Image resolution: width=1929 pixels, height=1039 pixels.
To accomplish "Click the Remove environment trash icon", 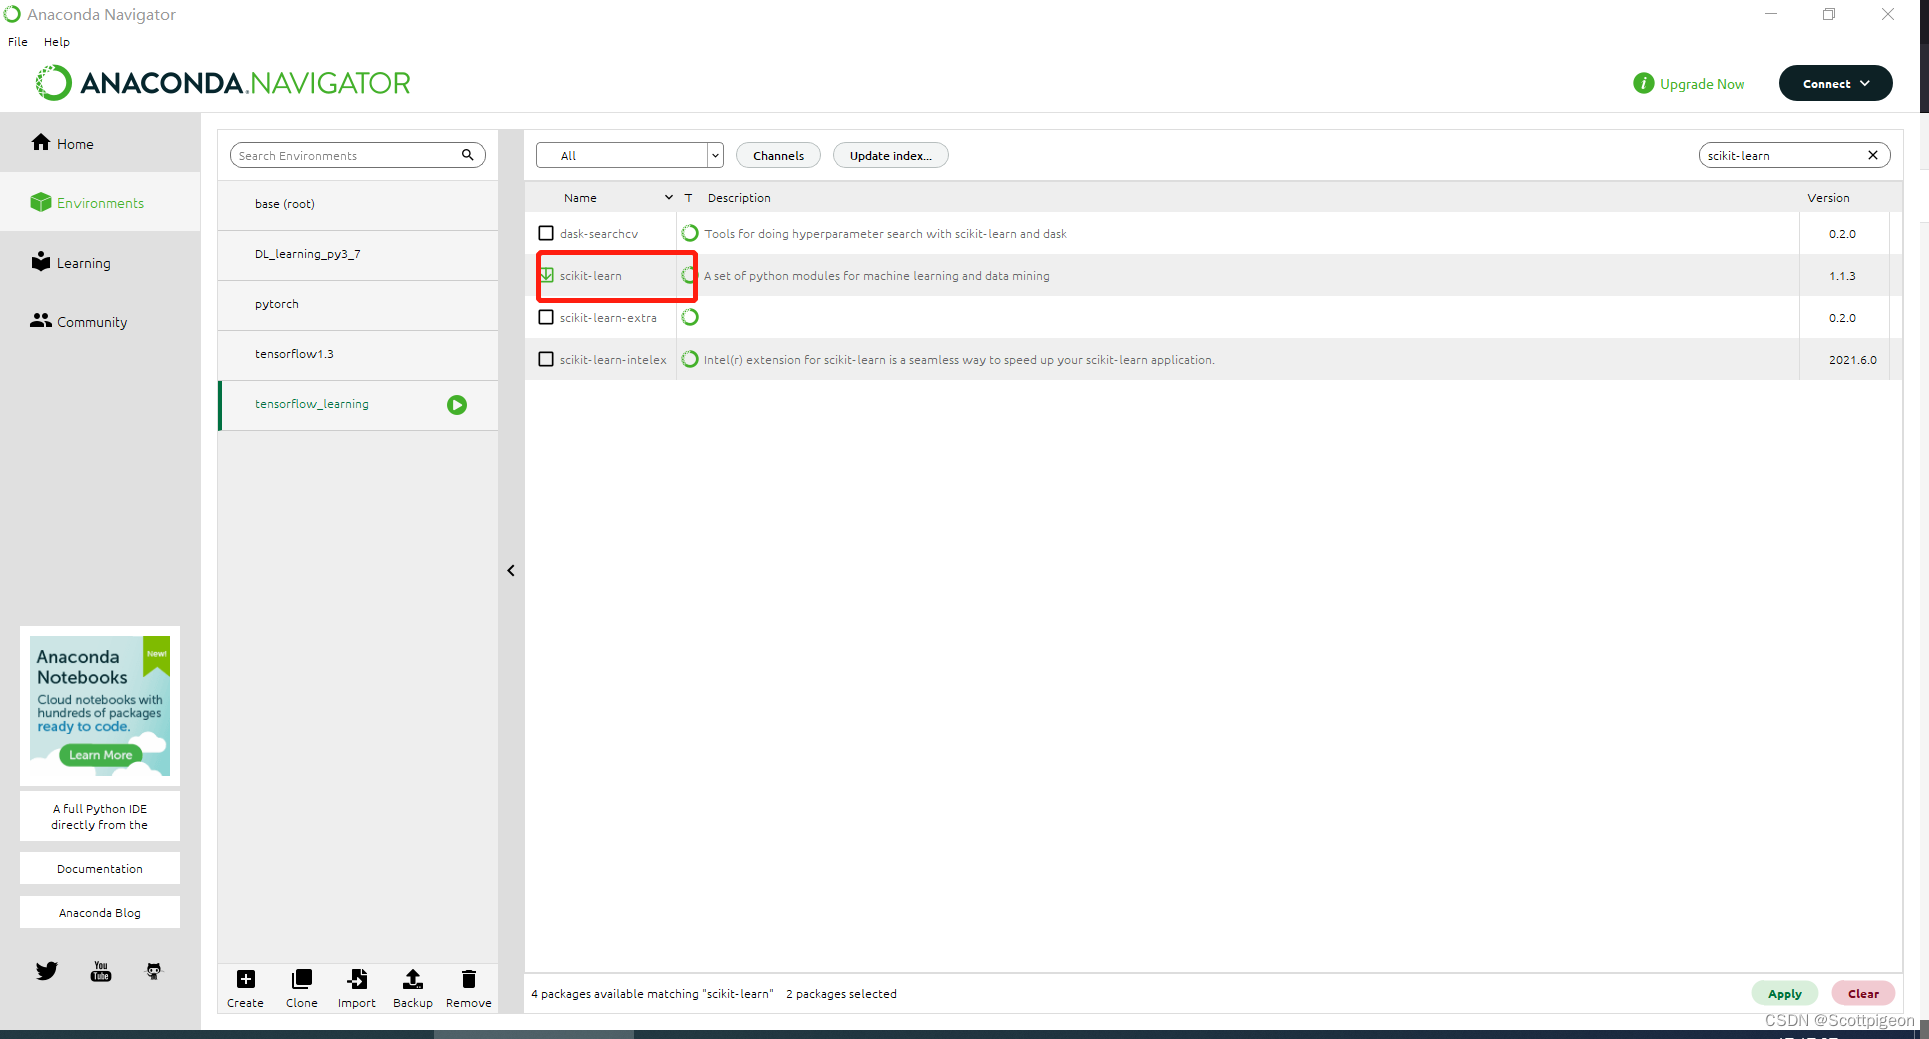I will pyautogui.click(x=469, y=979).
